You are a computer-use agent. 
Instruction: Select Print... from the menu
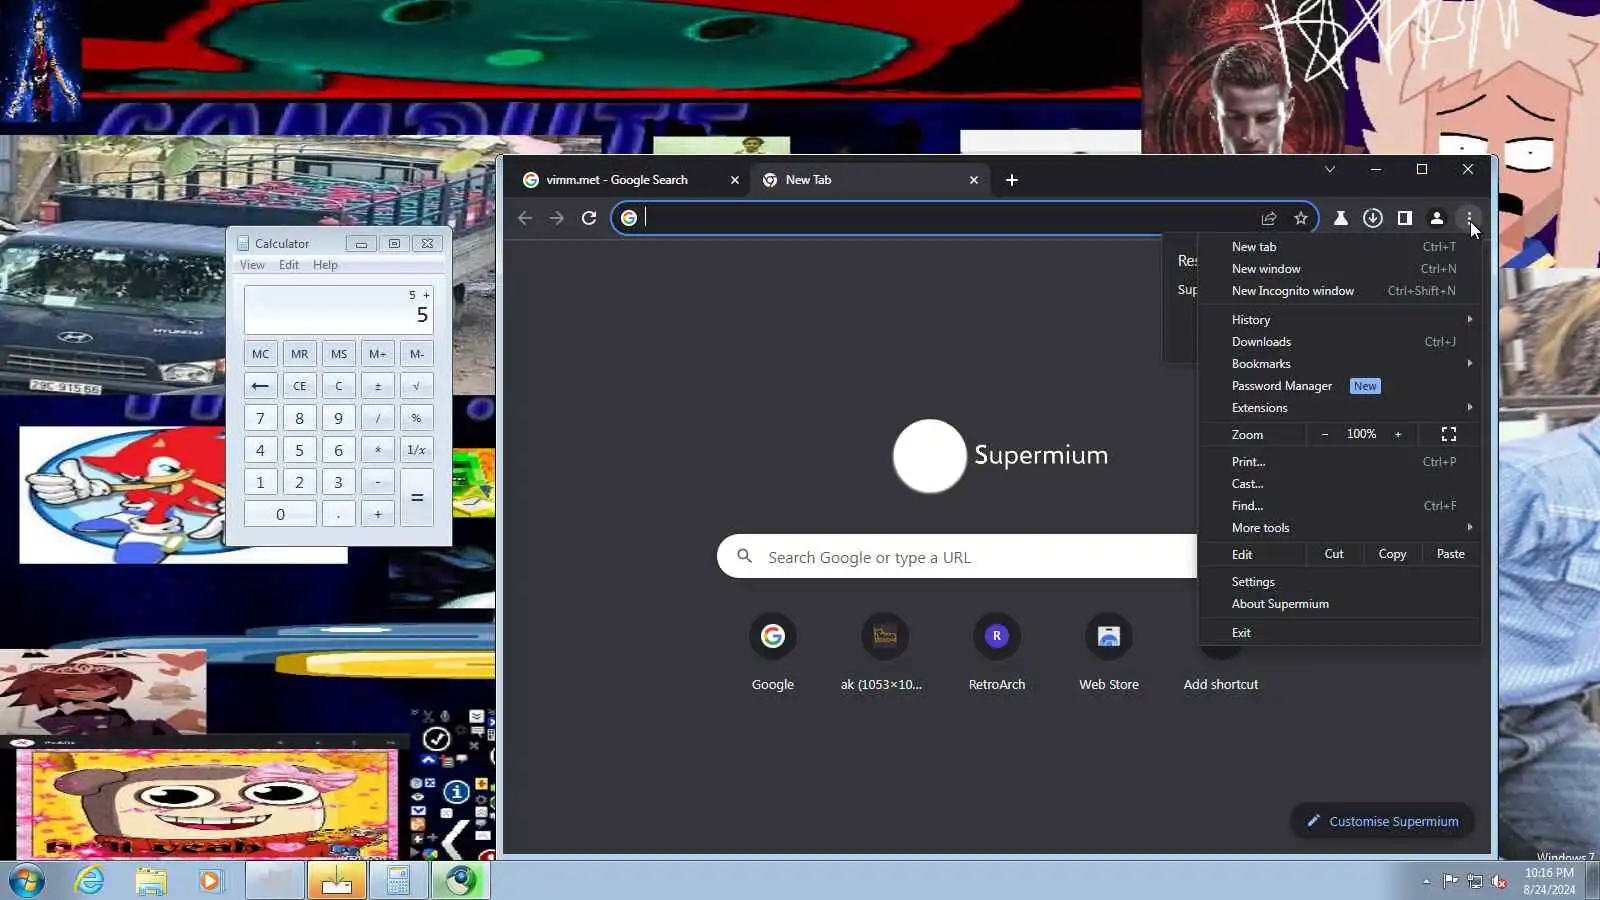tap(1340, 462)
